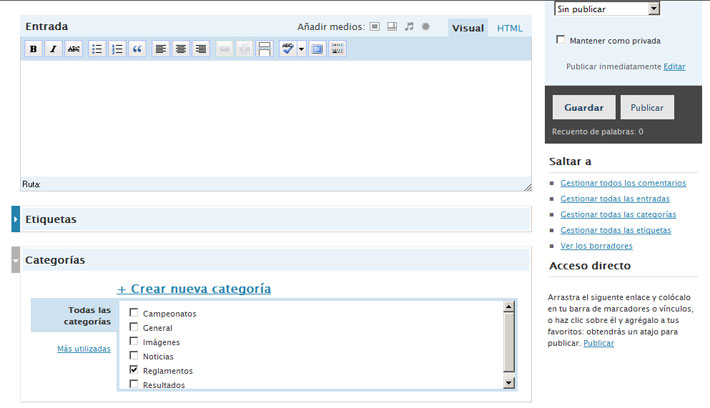Viewport: 710px width, 408px height.
Task: Align text to the right
Action: [201, 49]
